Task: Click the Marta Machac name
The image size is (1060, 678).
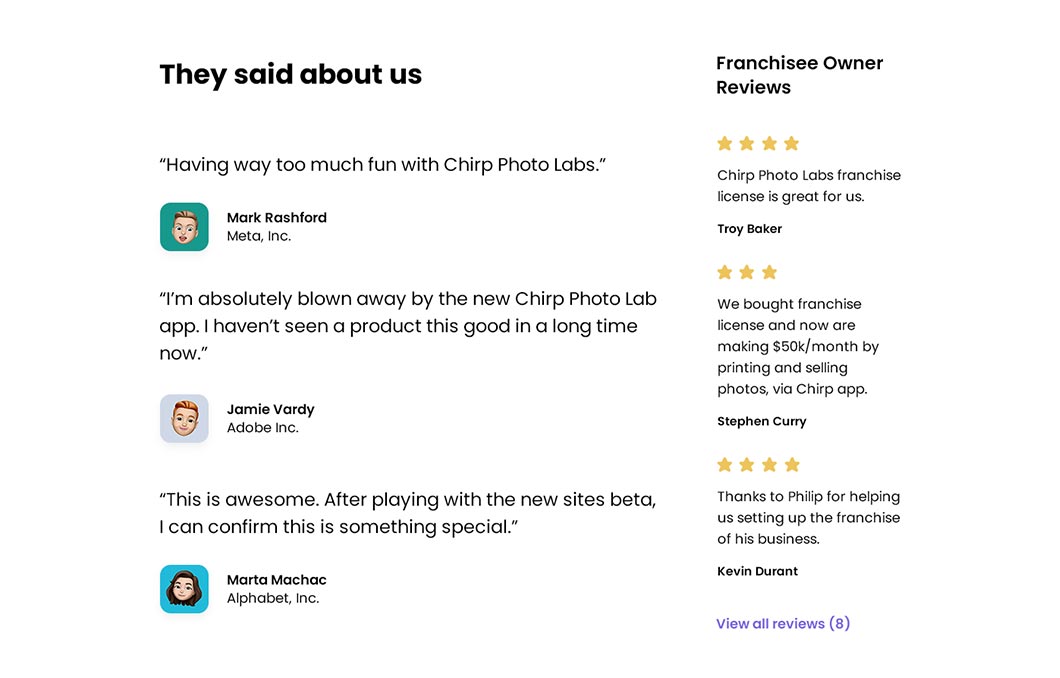Action: (x=276, y=580)
